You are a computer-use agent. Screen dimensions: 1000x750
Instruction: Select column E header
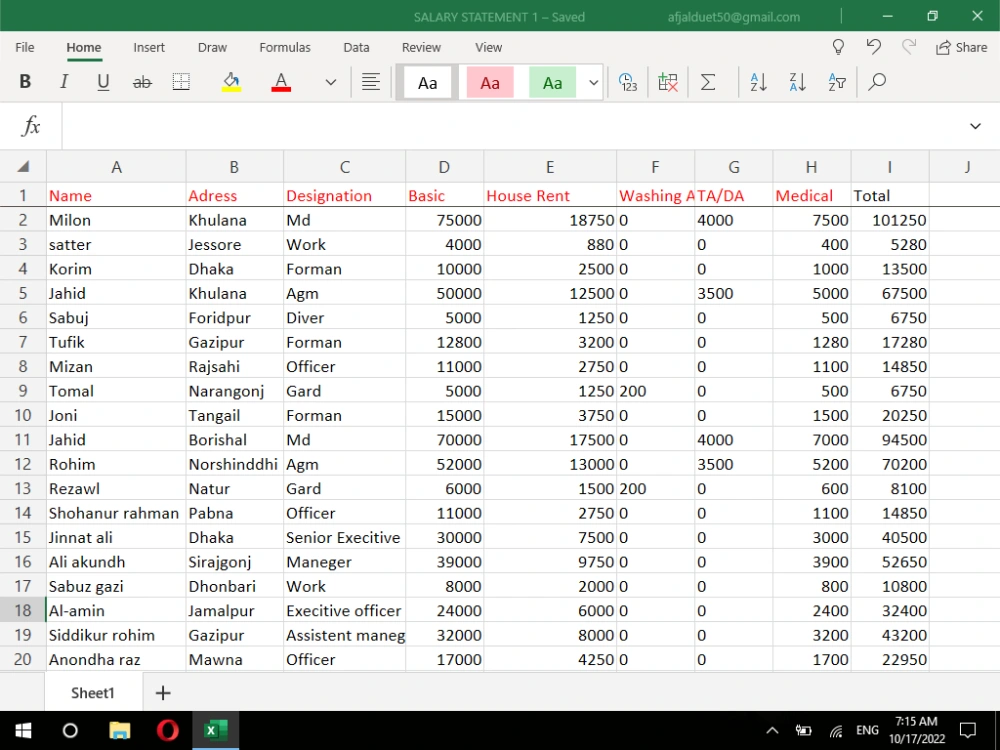tap(550, 167)
